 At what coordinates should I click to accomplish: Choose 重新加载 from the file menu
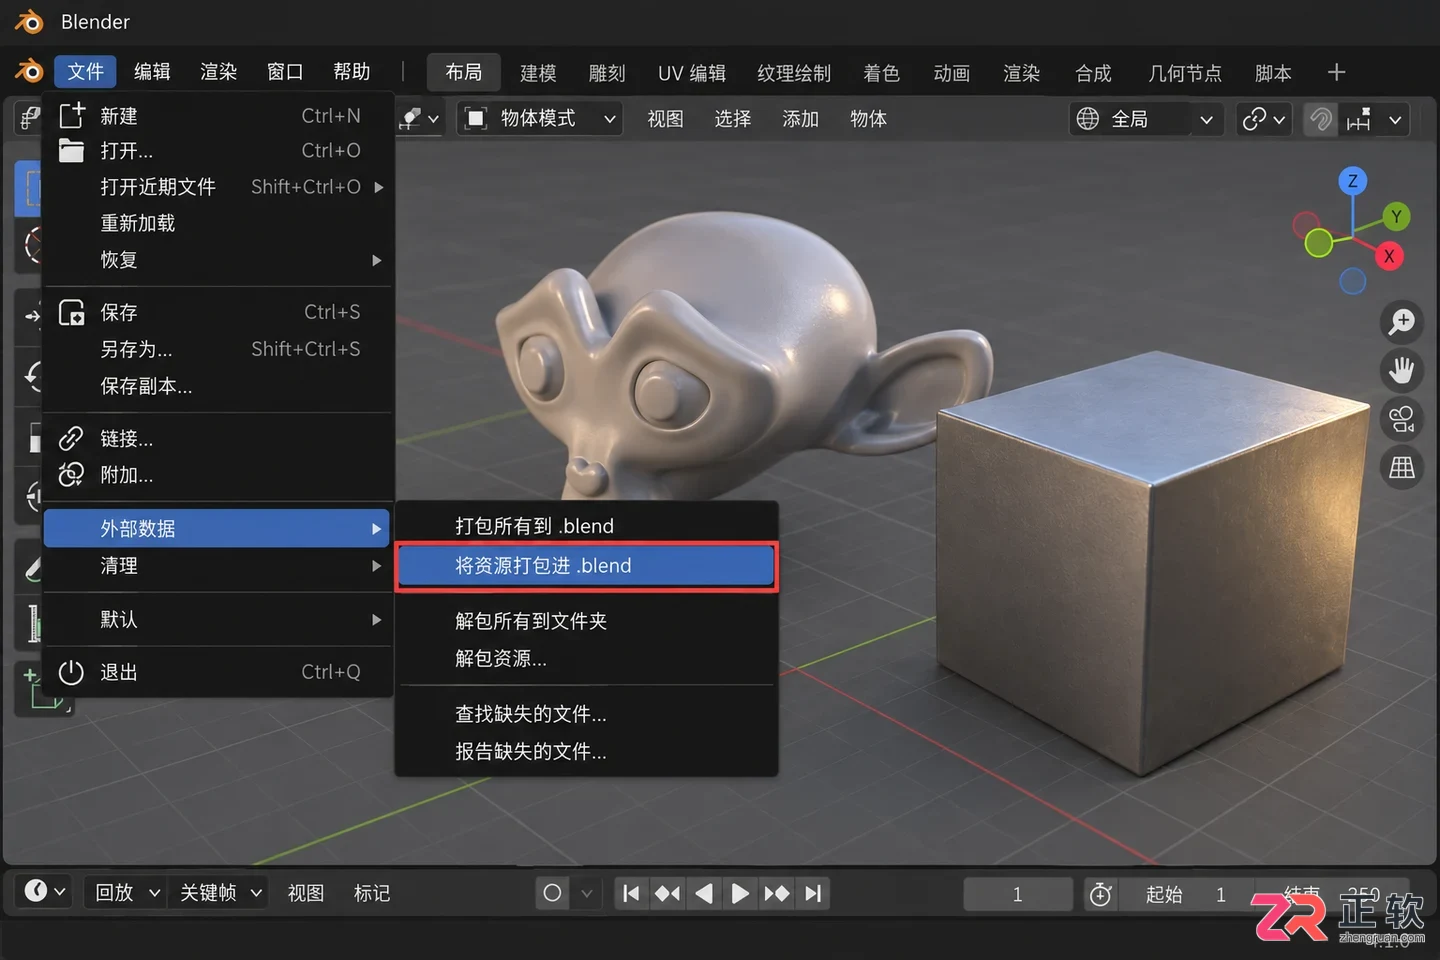pyautogui.click(x=218, y=223)
